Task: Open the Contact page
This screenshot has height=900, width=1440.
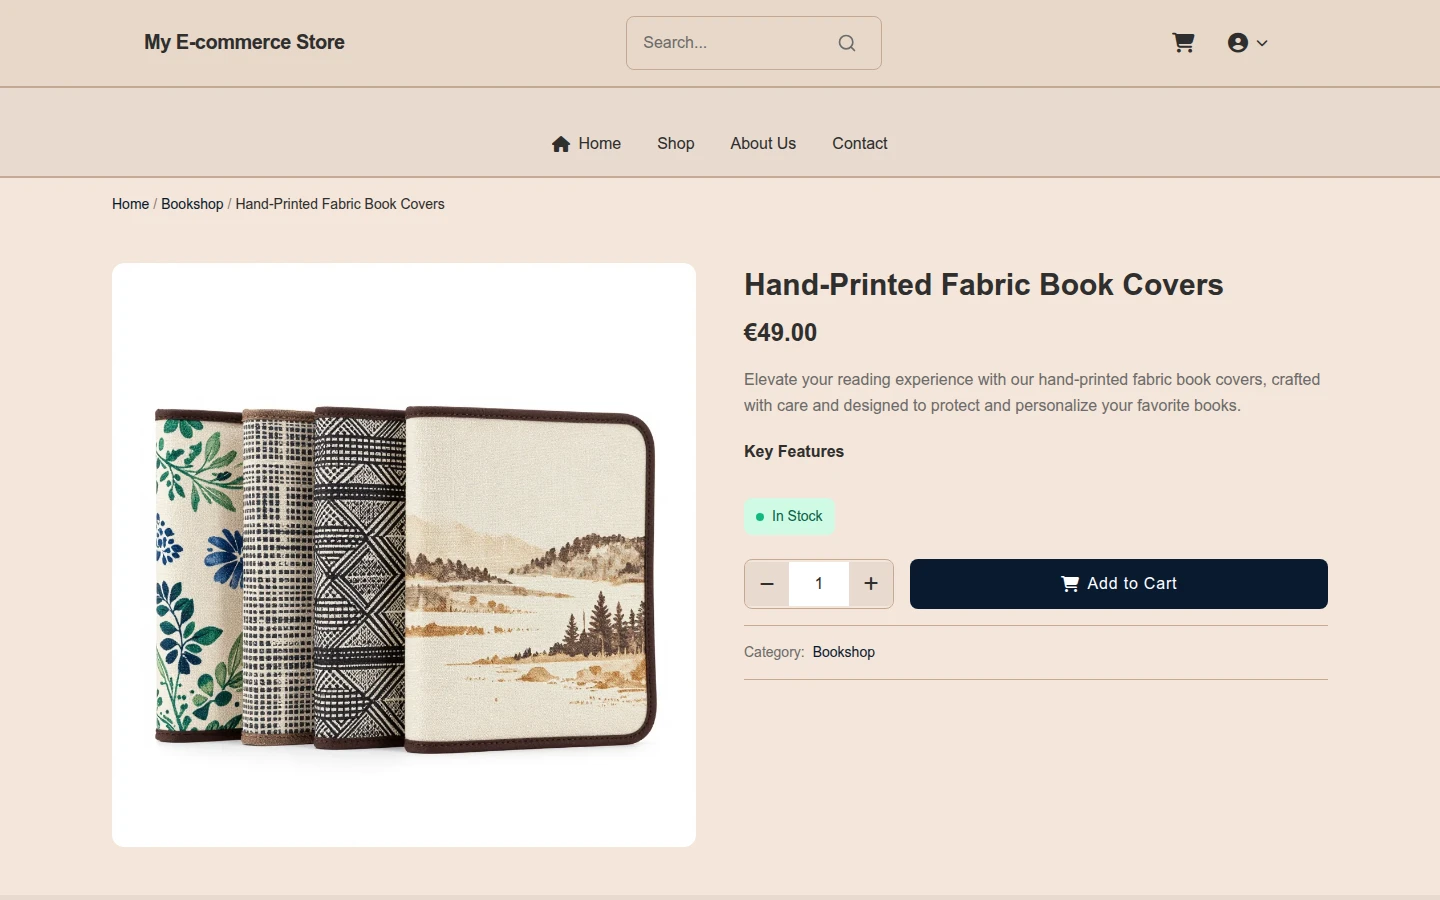Action: click(860, 144)
